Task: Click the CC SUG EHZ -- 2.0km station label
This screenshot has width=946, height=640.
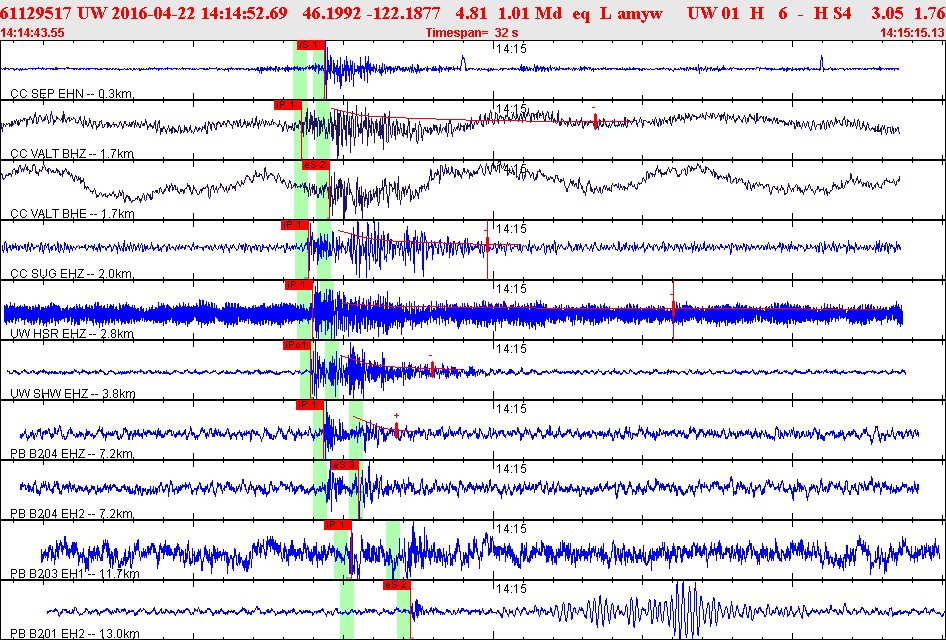Action: click(x=72, y=274)
